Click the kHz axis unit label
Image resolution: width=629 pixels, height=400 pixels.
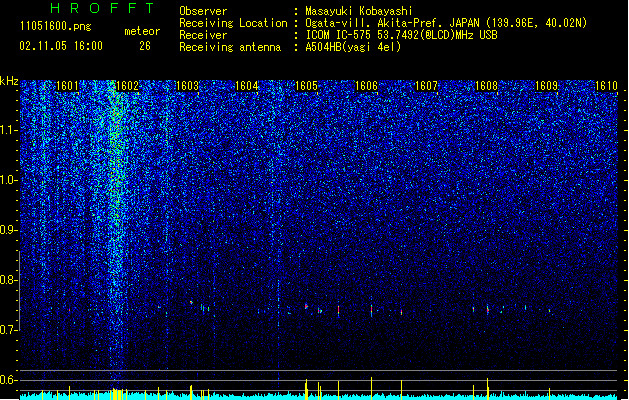coord(9,81)
